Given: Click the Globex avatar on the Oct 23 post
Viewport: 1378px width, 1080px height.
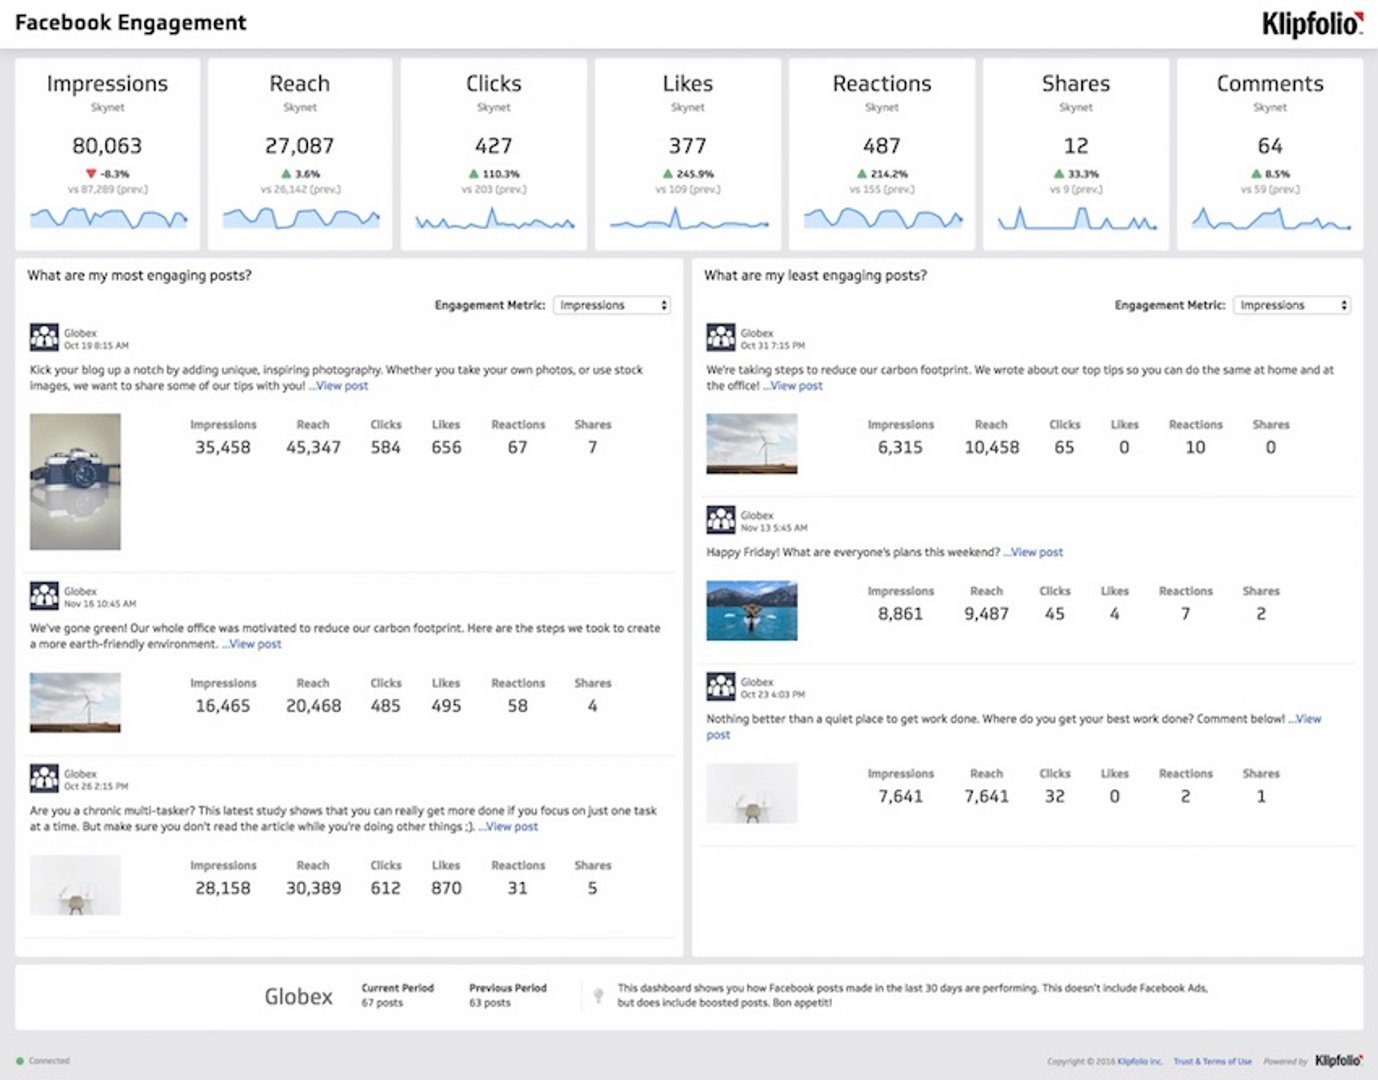Looking at the screenshot, I should pyautogui.click(x=720, y=689).
